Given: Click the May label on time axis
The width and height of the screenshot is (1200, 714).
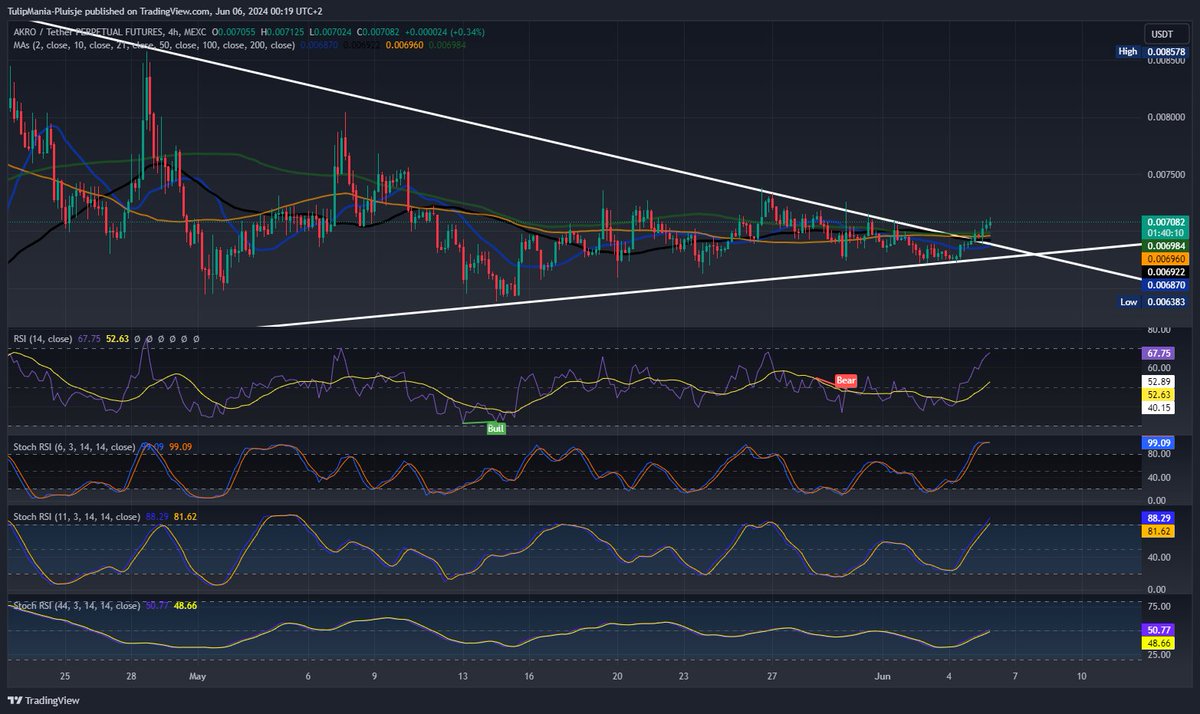Looking at the screenshot, I should click(x=197, y=676).
